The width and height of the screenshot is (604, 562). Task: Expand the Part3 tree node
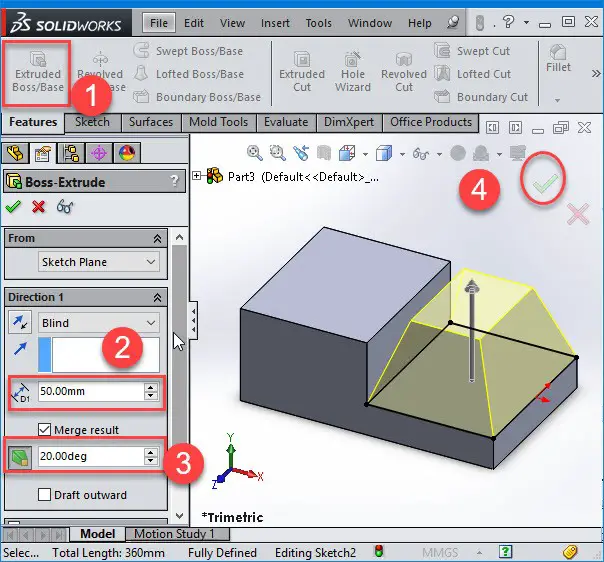pos(196,176)
